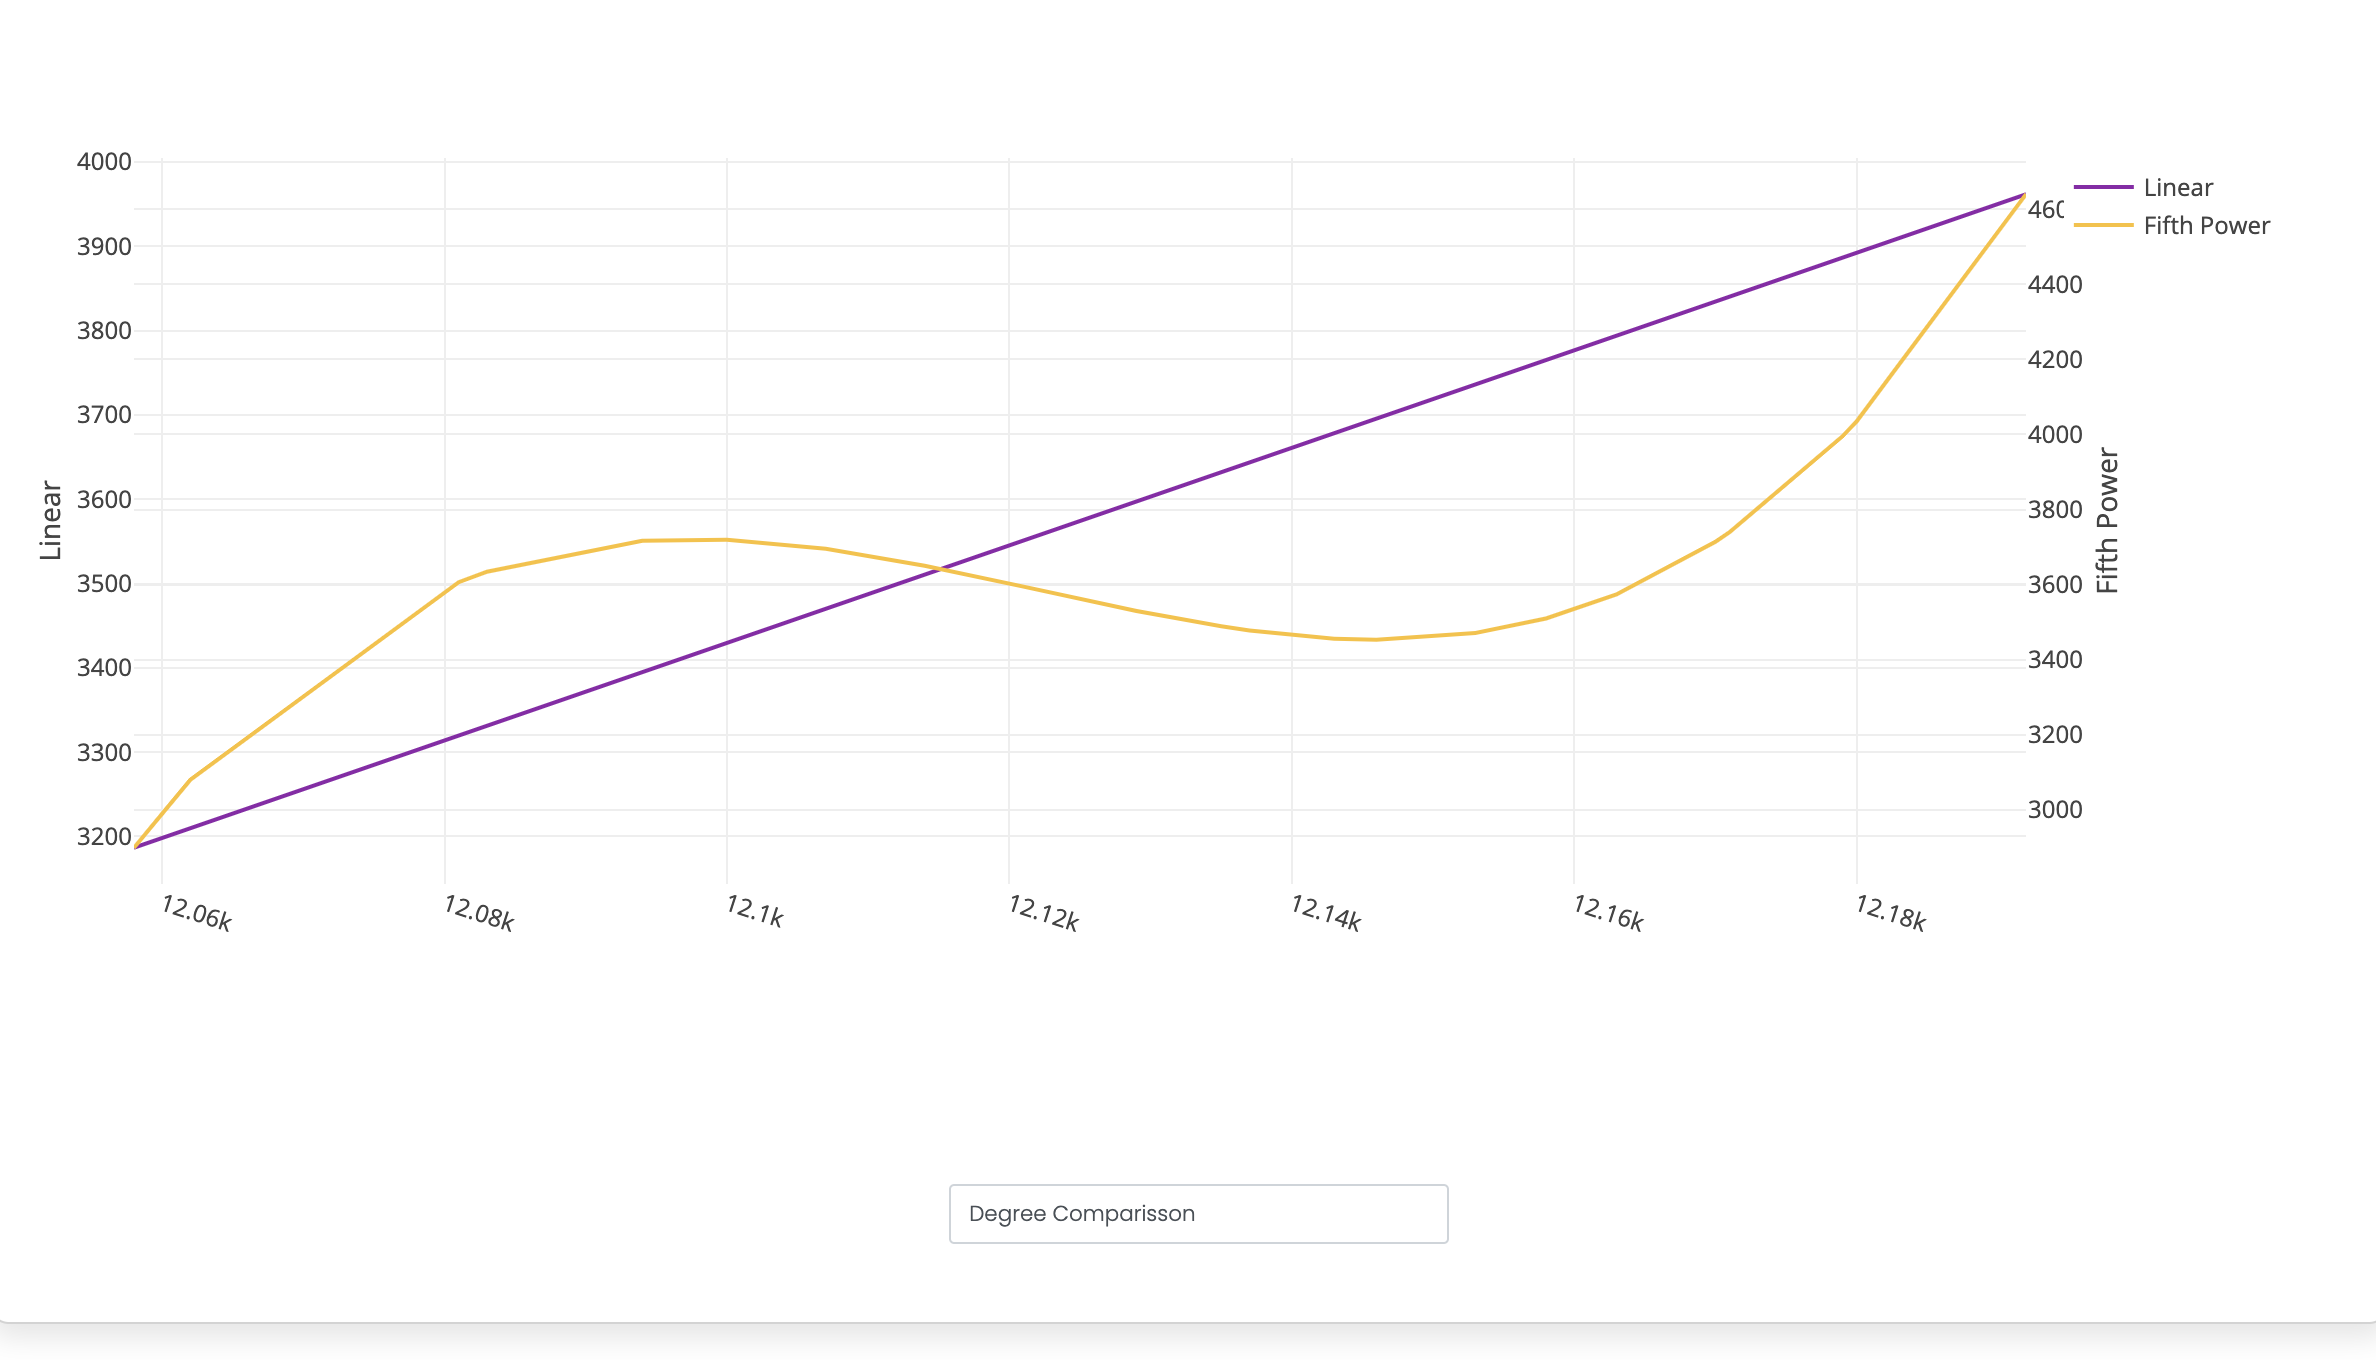
Task: Click the left axis title Linear
Action: [51, 520]
